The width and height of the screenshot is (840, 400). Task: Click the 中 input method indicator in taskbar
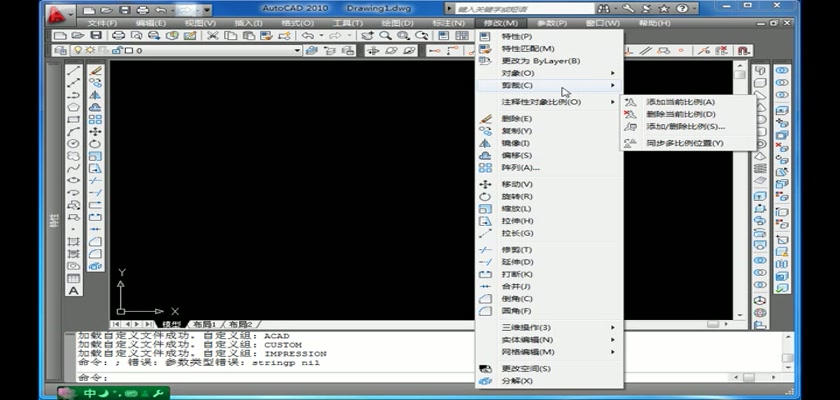[x=89, y=394]
